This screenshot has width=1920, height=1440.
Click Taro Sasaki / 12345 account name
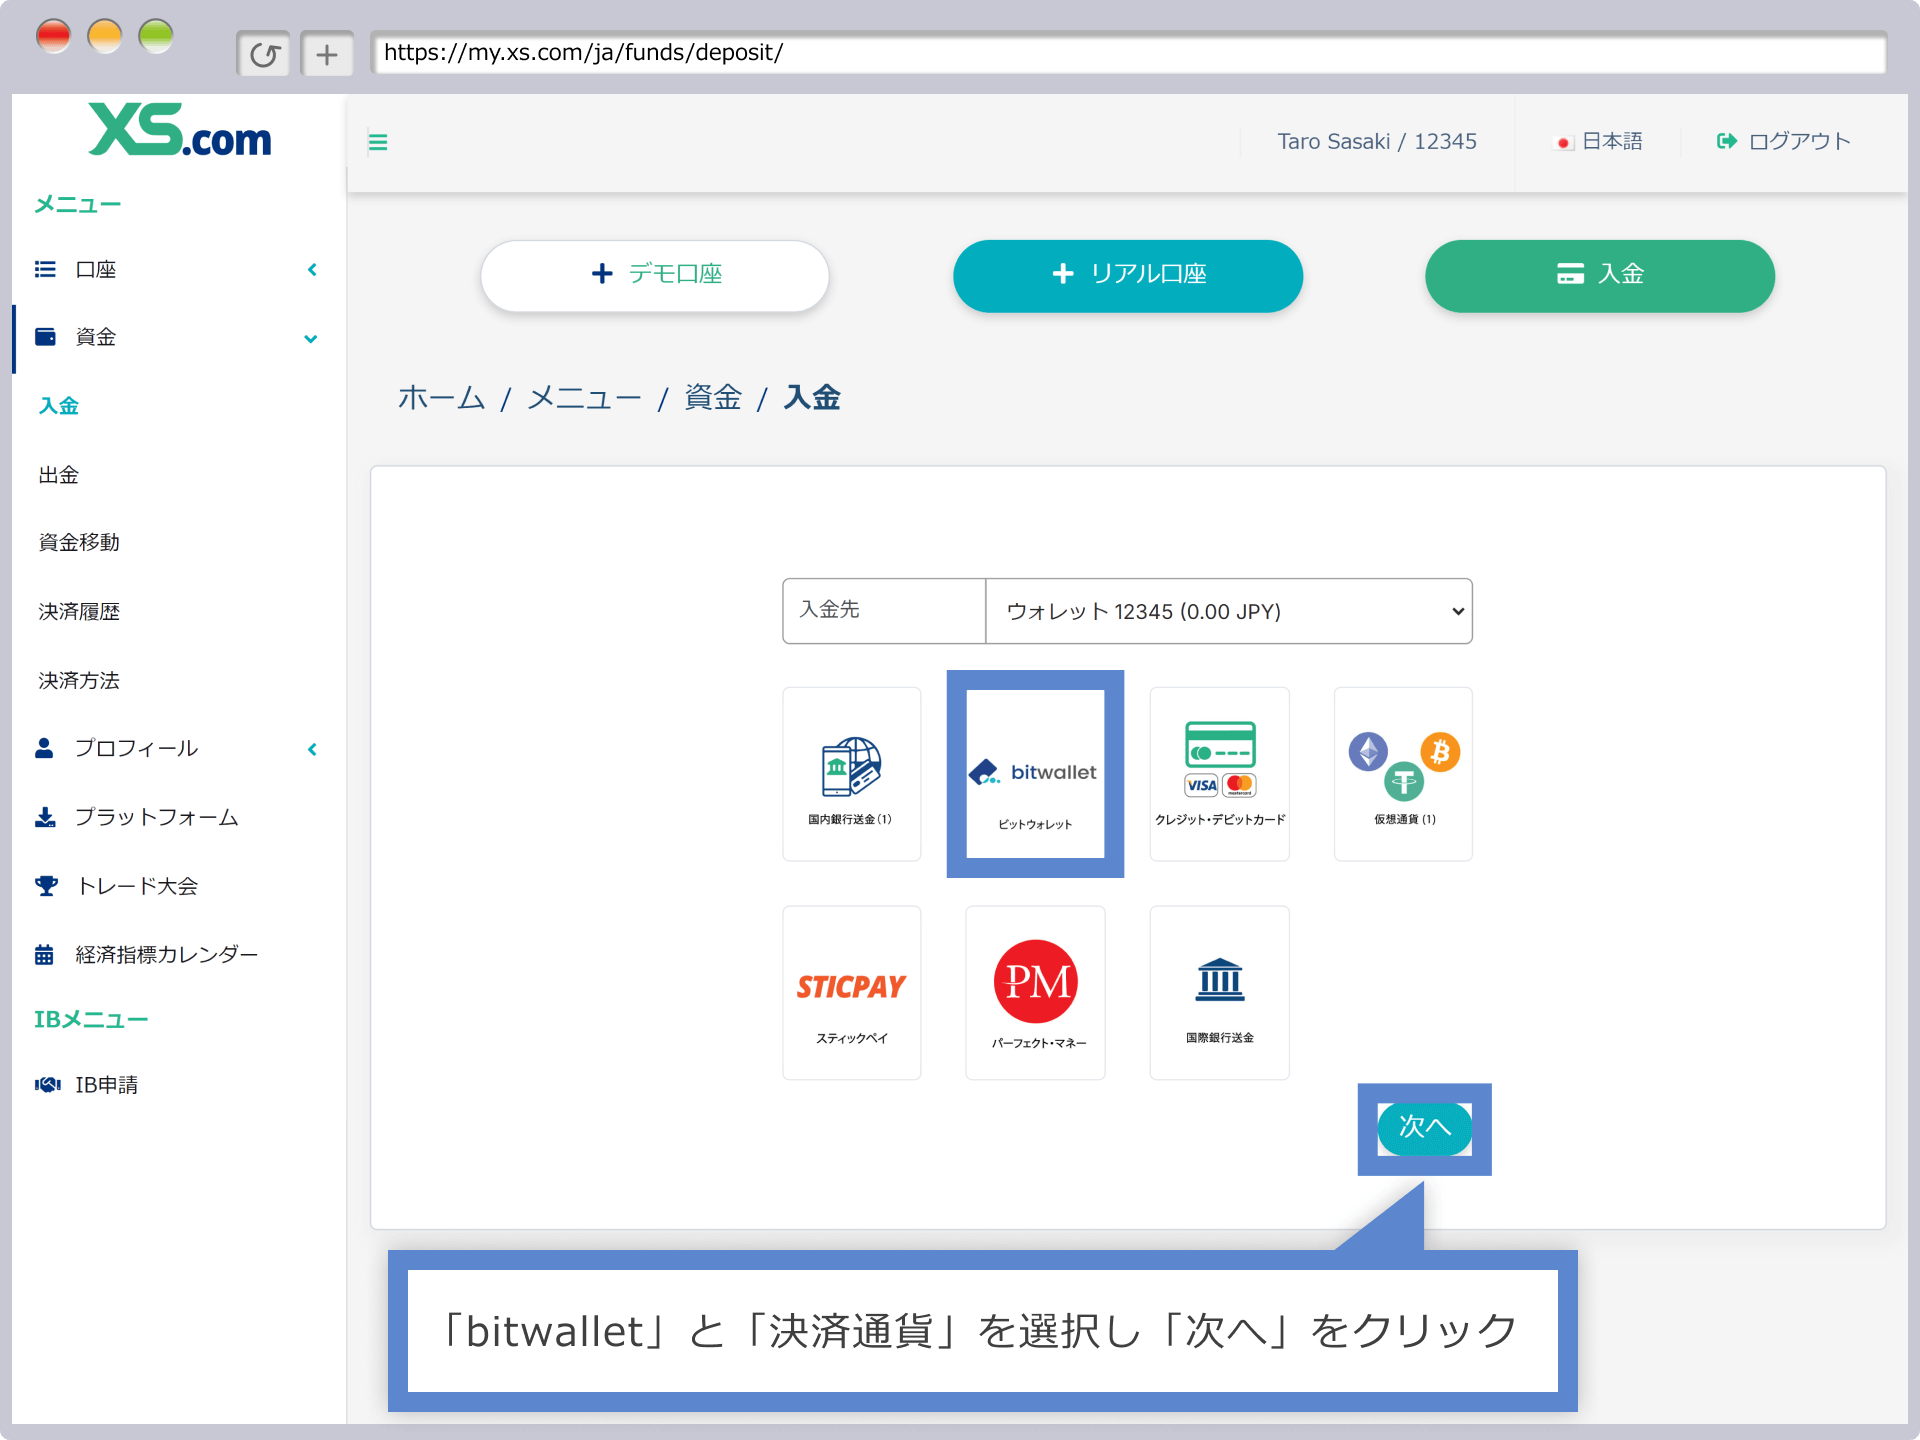(x=1377, y=142)
